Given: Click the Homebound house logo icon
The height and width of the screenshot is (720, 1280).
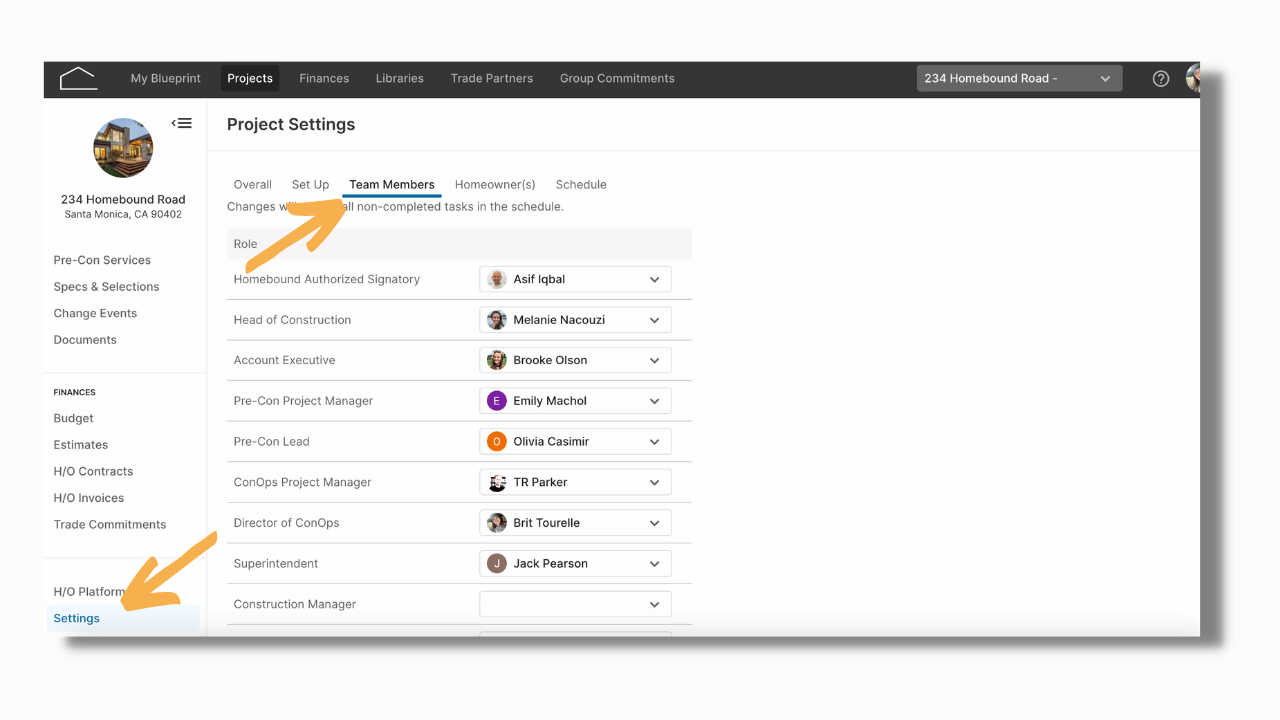Looking at the screenshot, I should tap(78, 78).
